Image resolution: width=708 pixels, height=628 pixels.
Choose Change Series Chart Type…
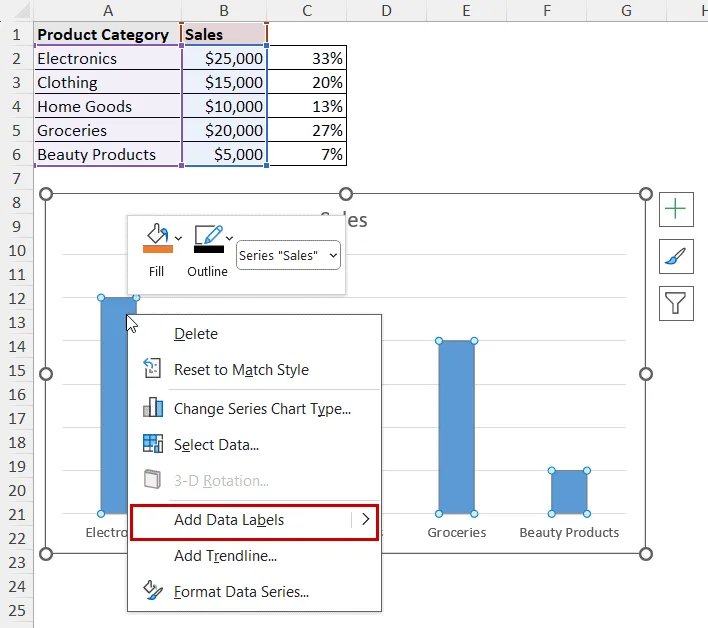click(x=254, y=409)
